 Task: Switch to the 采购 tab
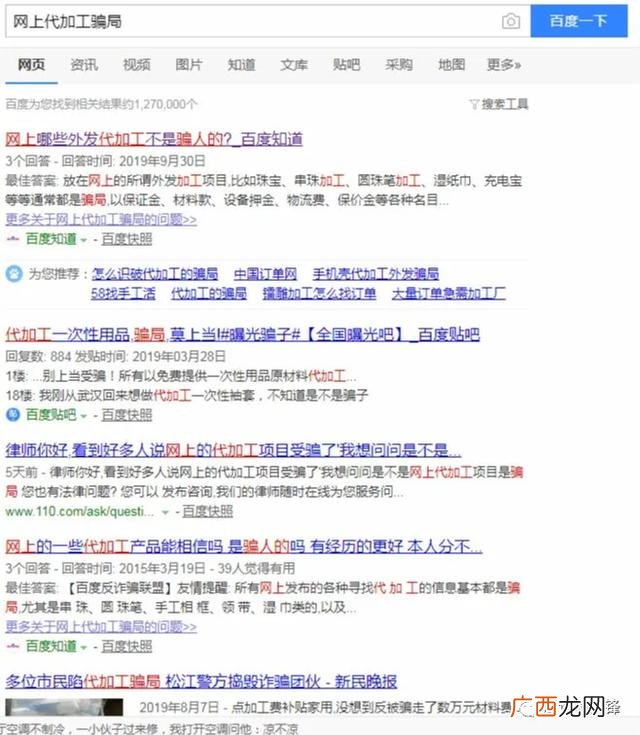pyautogui.click(x=399, y=65)
